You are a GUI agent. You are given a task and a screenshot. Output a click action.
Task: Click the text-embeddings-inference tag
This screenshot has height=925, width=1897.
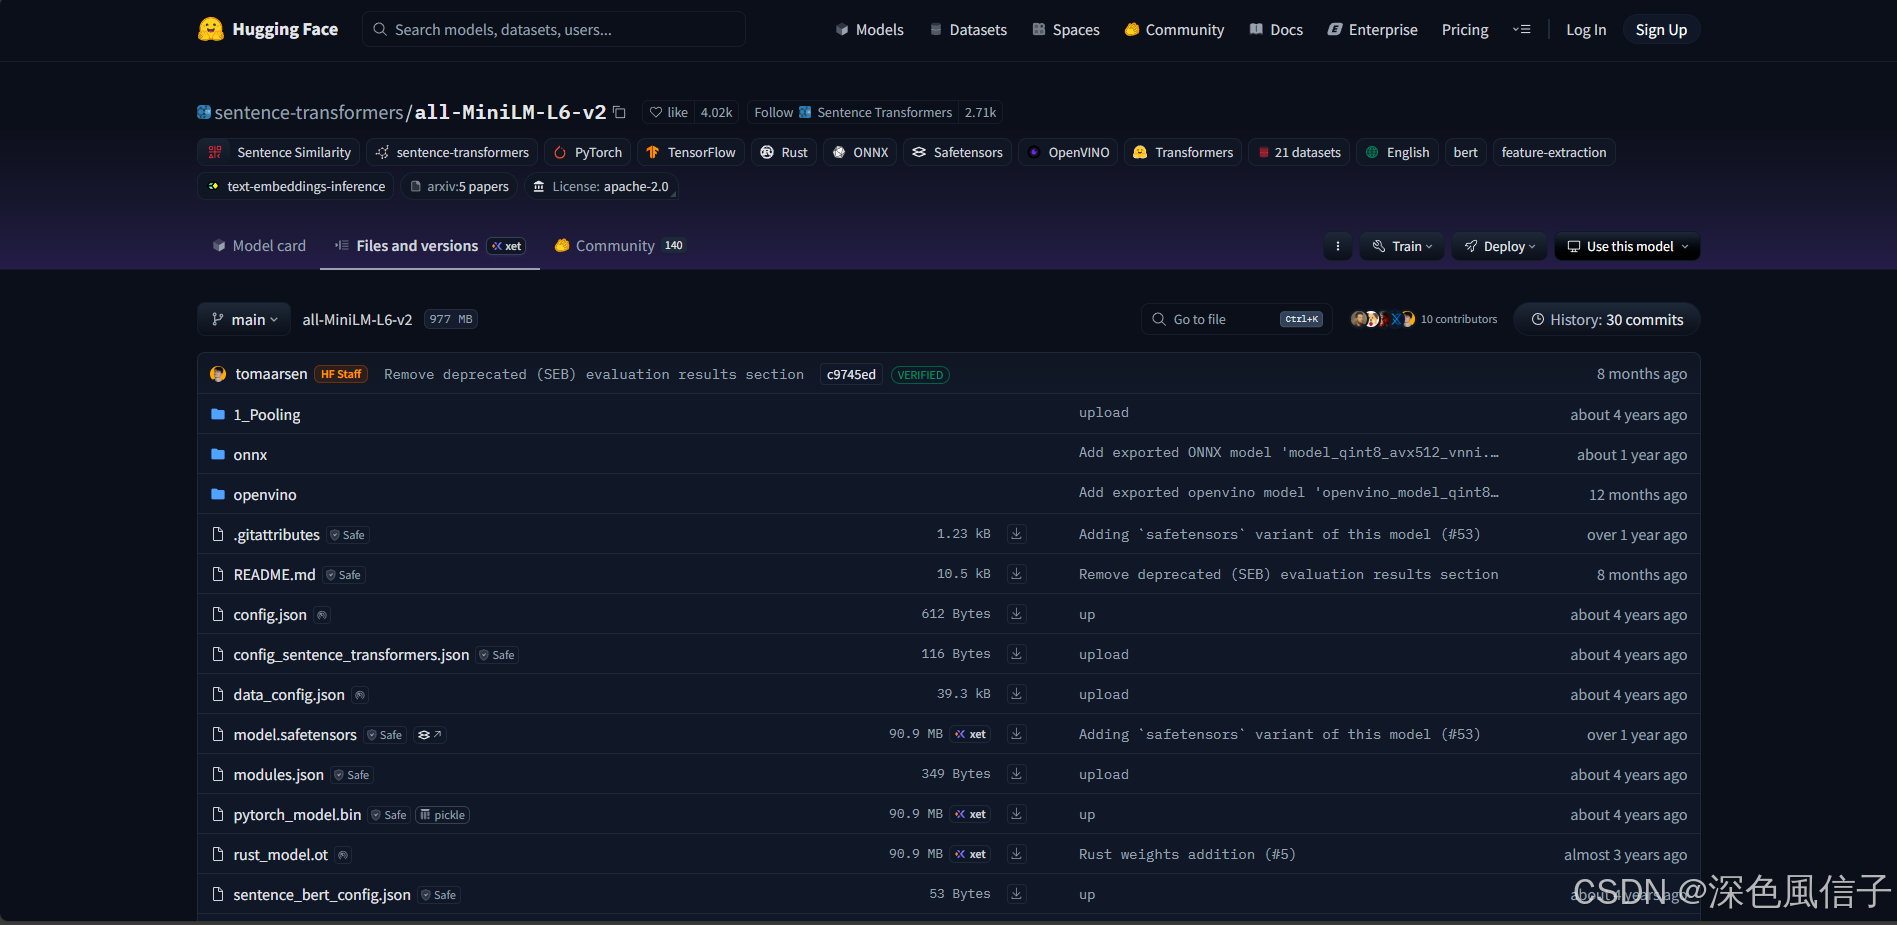pyautogui.click(x=296, y=186)
